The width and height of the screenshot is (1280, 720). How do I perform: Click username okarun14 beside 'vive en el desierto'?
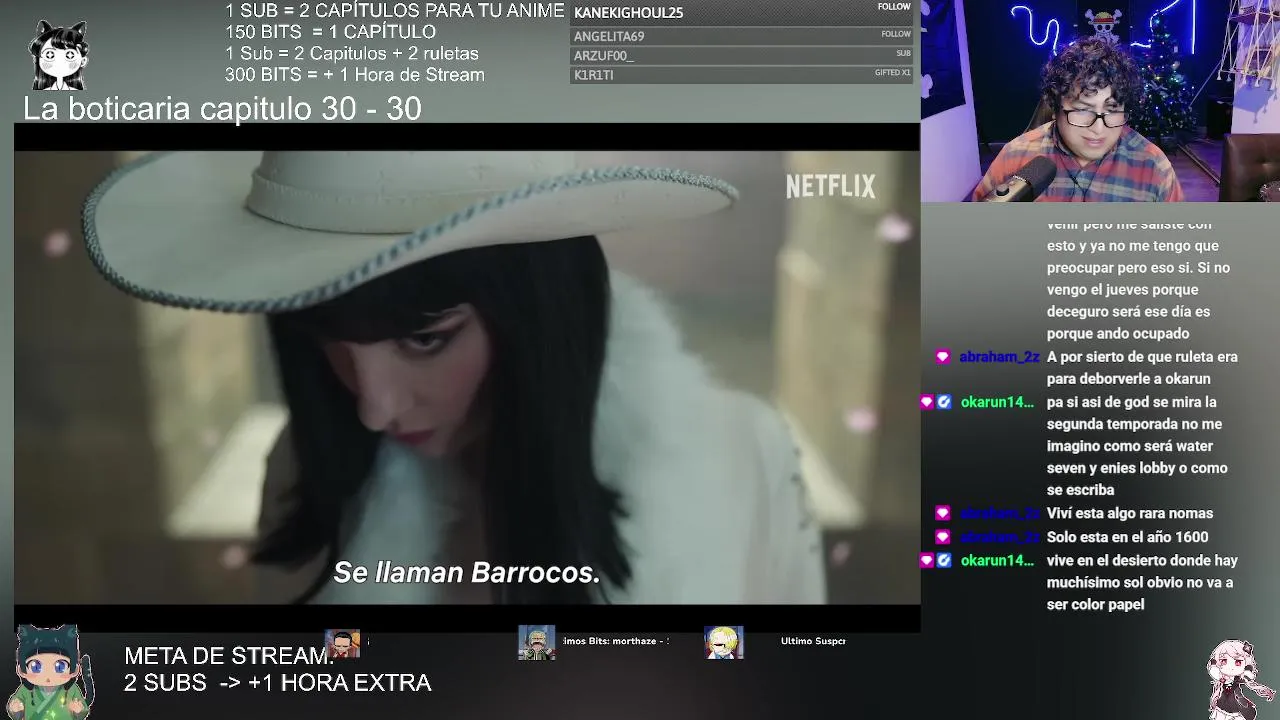coord(997,560)
